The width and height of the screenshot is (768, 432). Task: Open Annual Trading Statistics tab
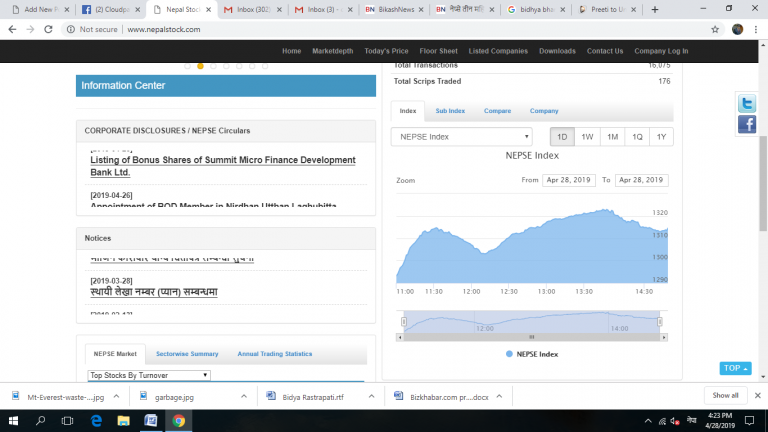tap(275, 354)
